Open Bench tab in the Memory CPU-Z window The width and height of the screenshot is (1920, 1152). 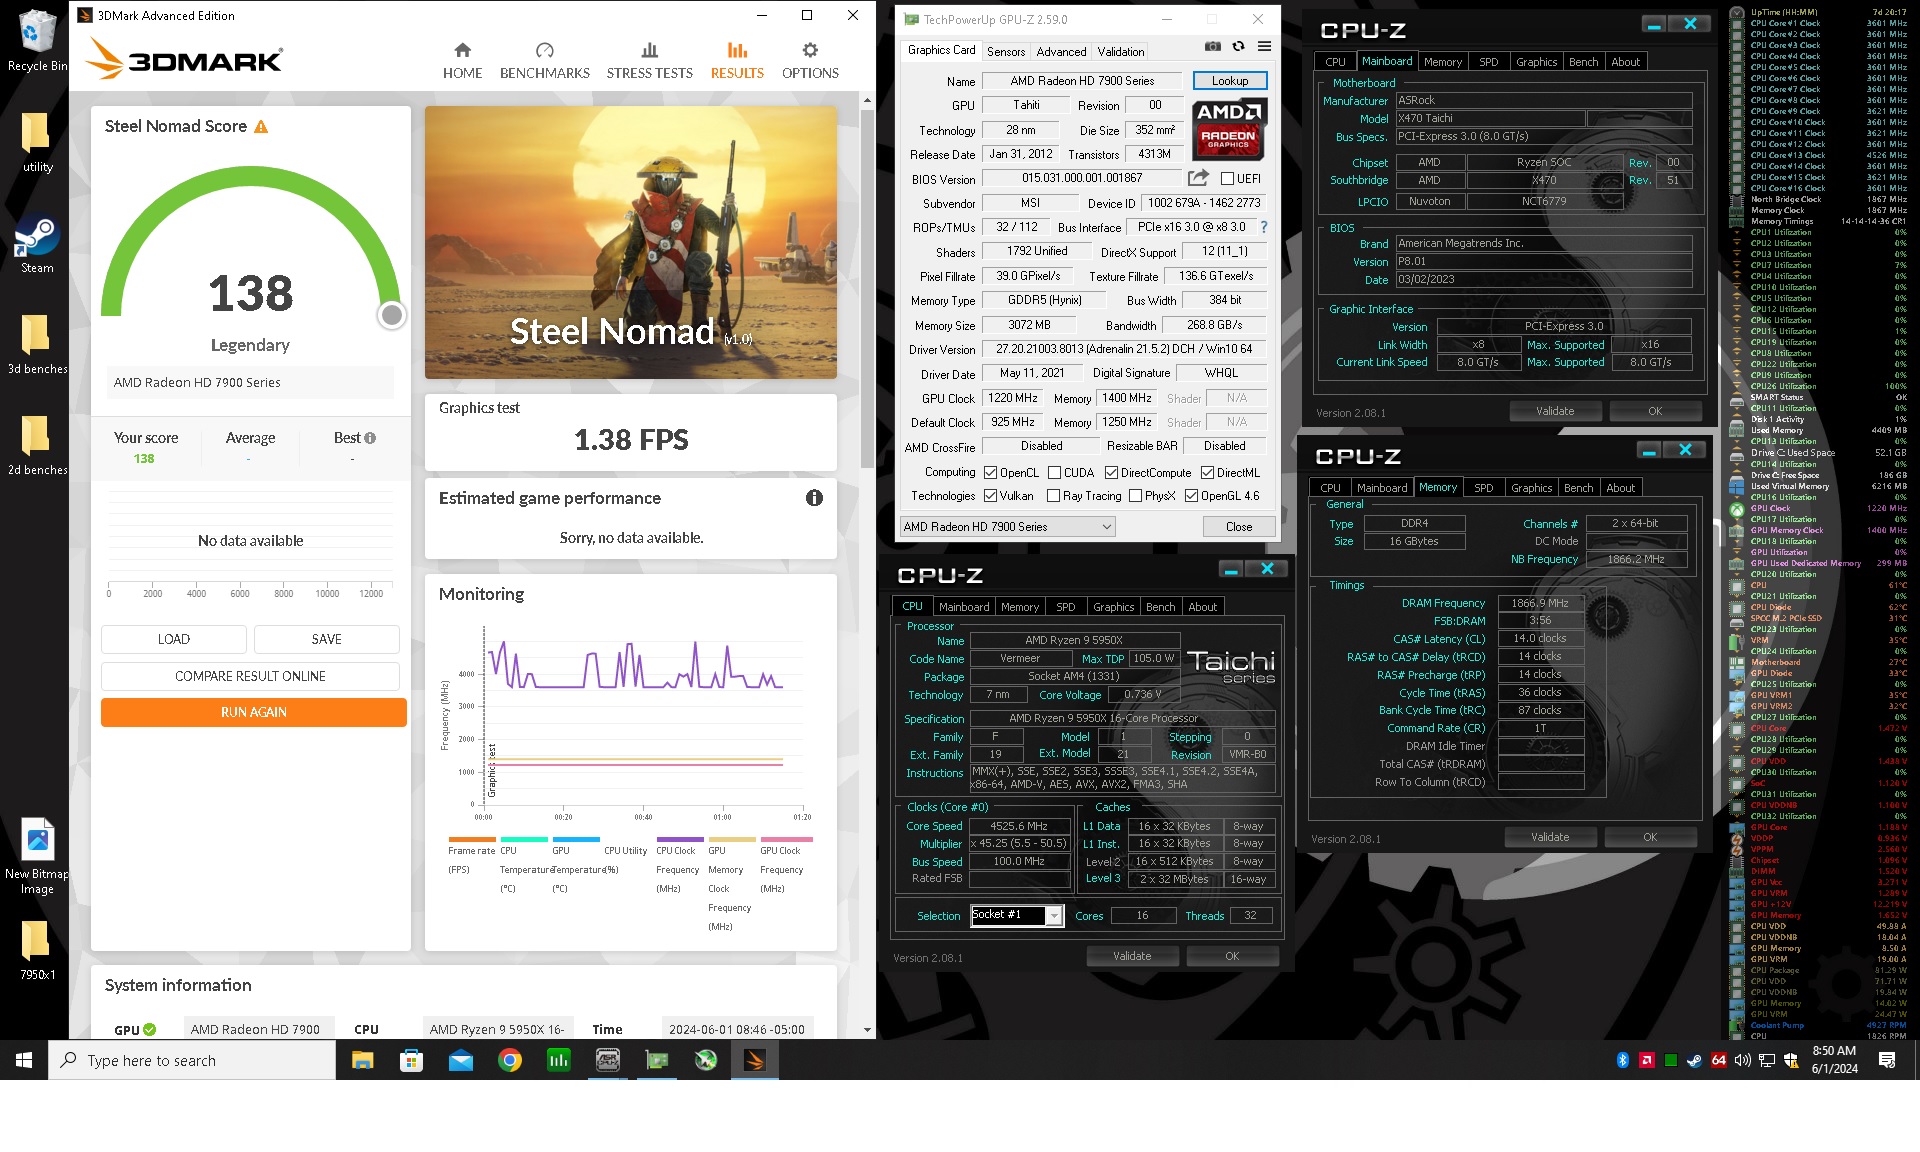pyautogui.click(x=1578, y=488)
